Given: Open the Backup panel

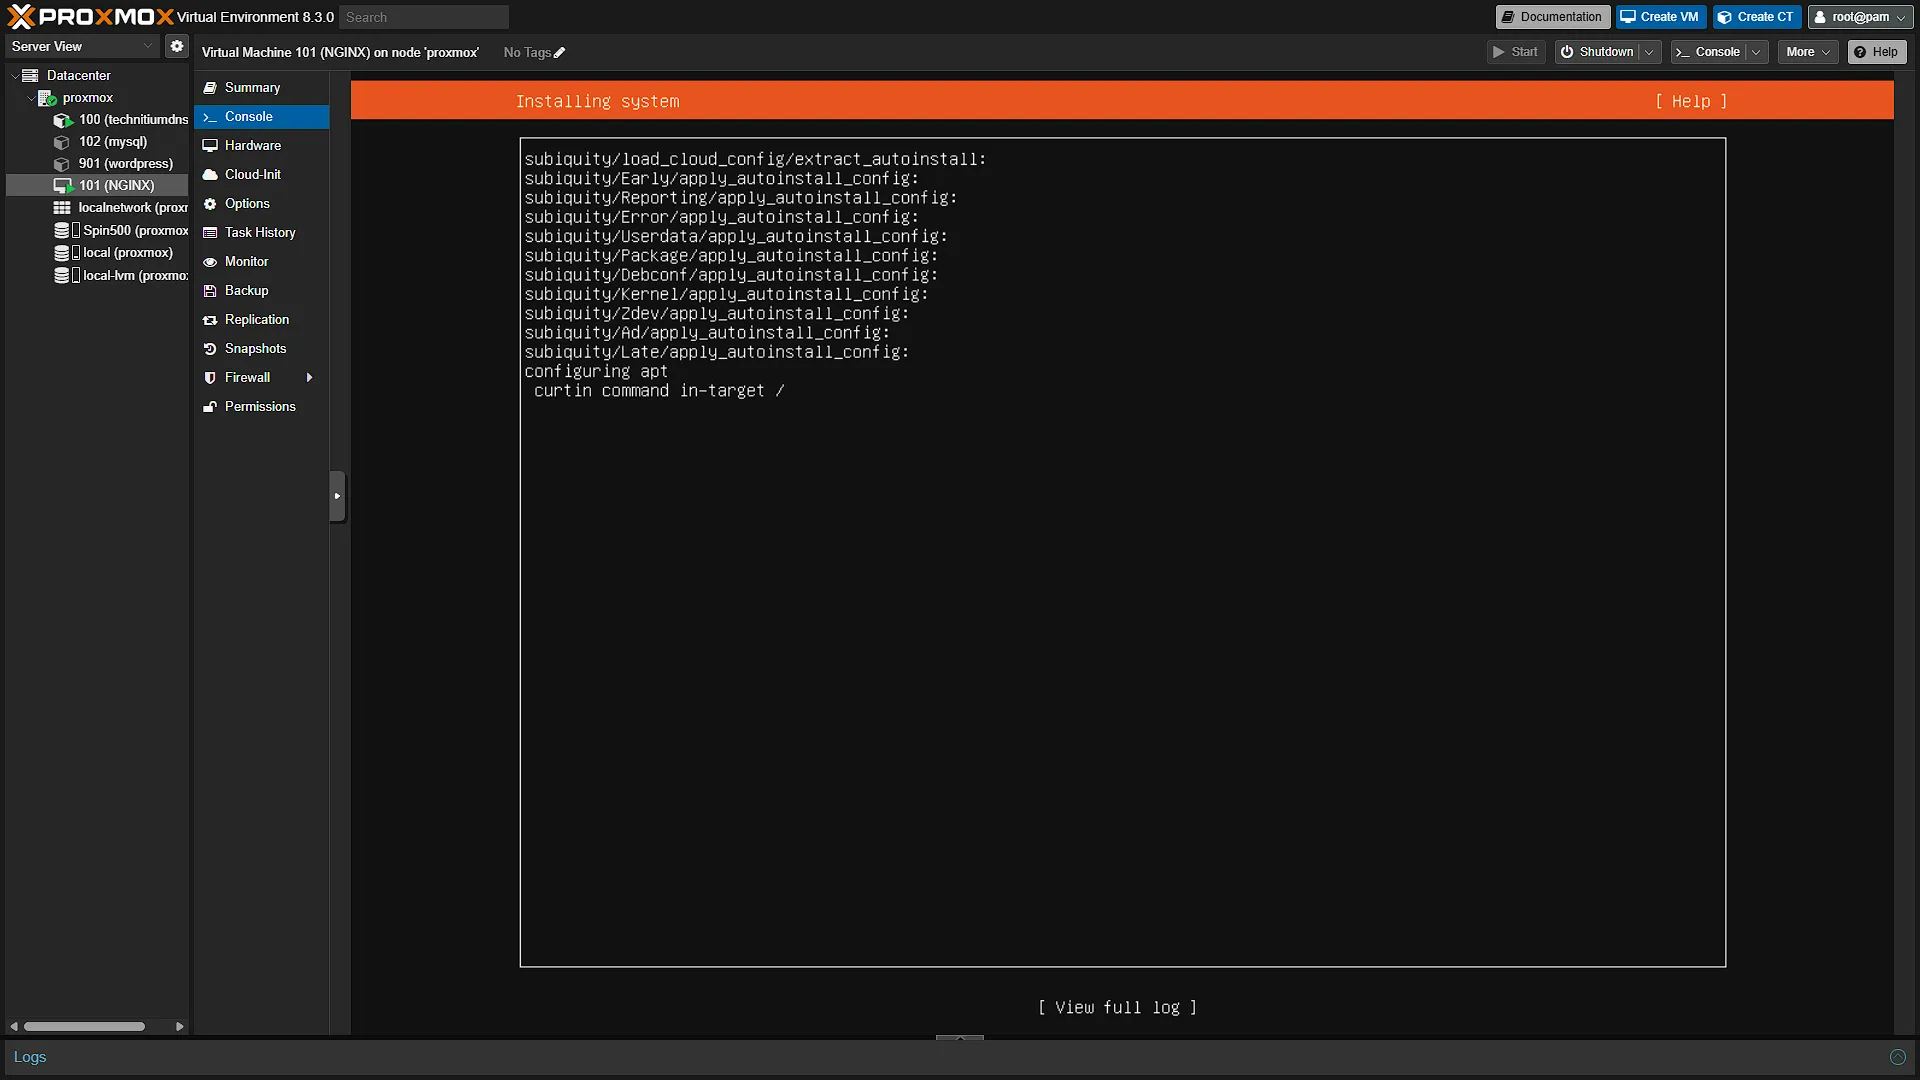Looking at the screenshot, I should tap(246, 291).
